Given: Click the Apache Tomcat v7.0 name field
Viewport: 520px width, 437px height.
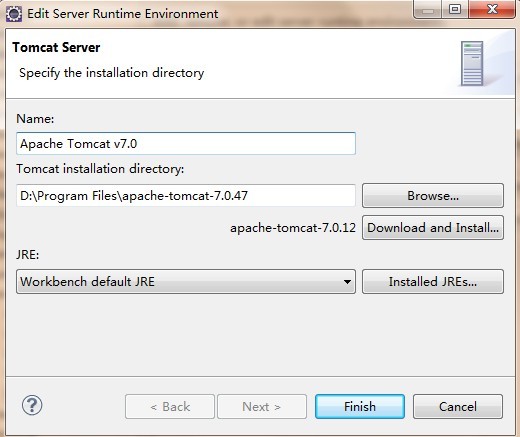Looking at the screenshot, I should click(x=186, y=143).
